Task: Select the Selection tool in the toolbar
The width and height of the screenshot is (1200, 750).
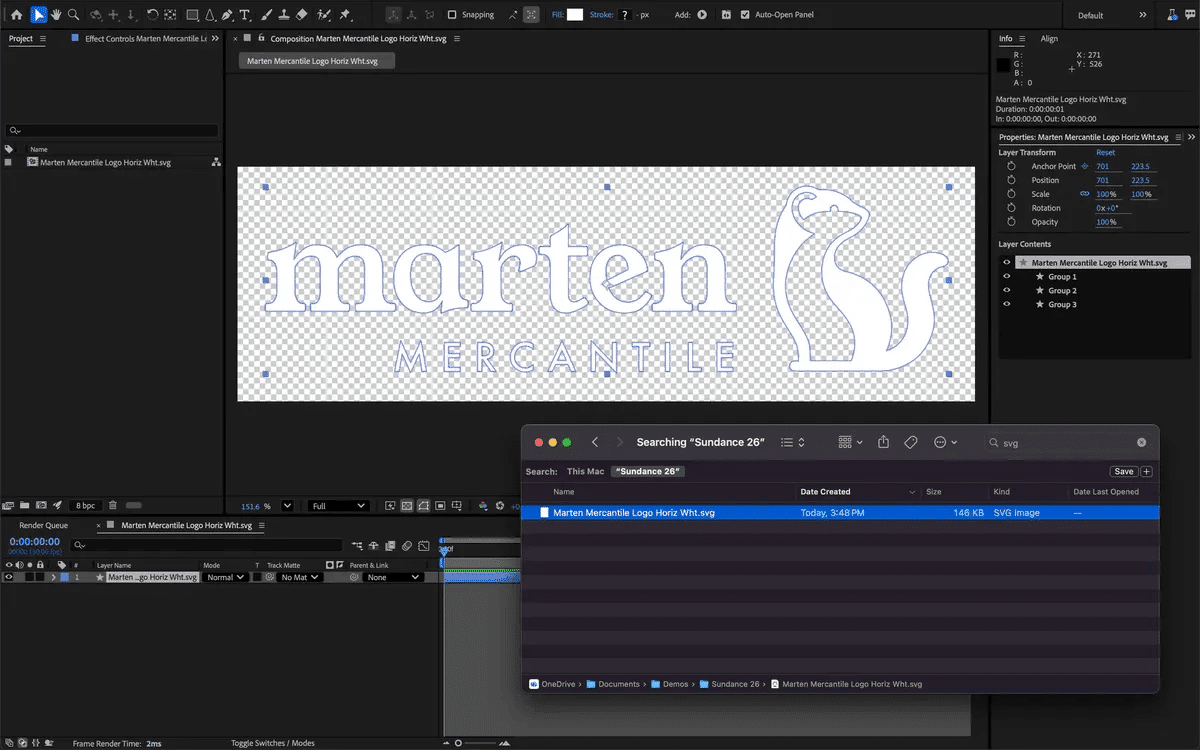Action: tap(38, 14)
